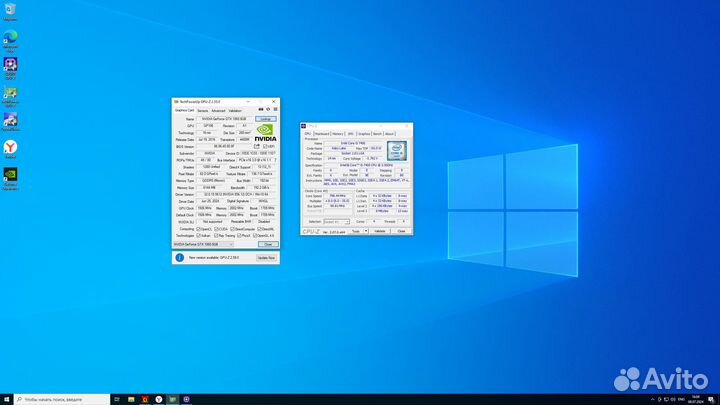720x405 pixels.
Task: Toggle the DirectML checkbox
Action: [x=259, y=229]
